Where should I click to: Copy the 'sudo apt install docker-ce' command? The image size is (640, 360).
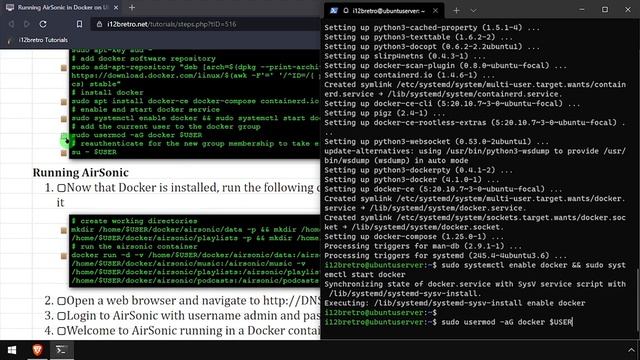click(64, 102)
